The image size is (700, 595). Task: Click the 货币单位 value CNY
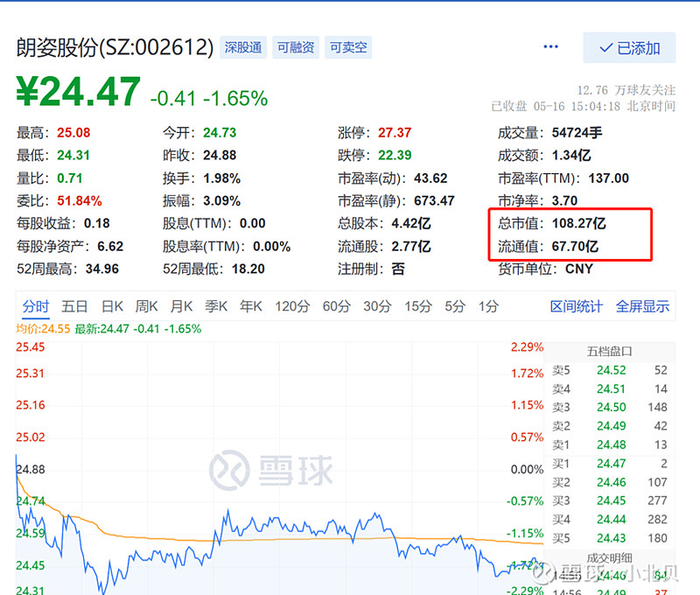pos(579,269)
